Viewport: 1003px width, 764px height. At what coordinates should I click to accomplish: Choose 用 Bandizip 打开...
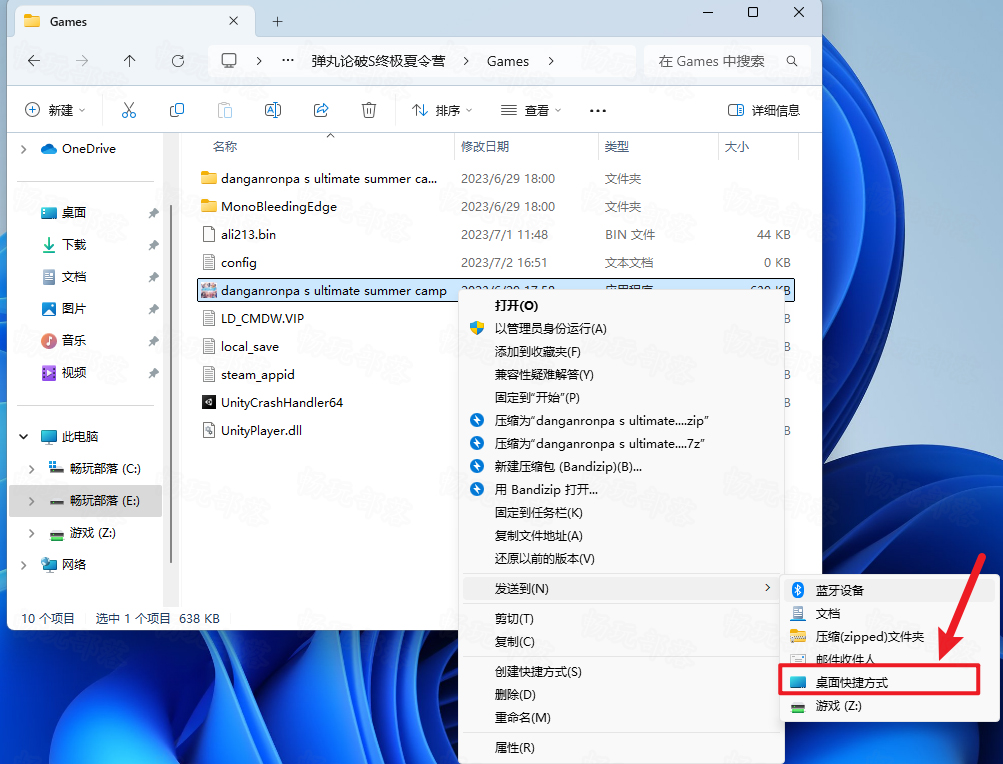point(622,490)
